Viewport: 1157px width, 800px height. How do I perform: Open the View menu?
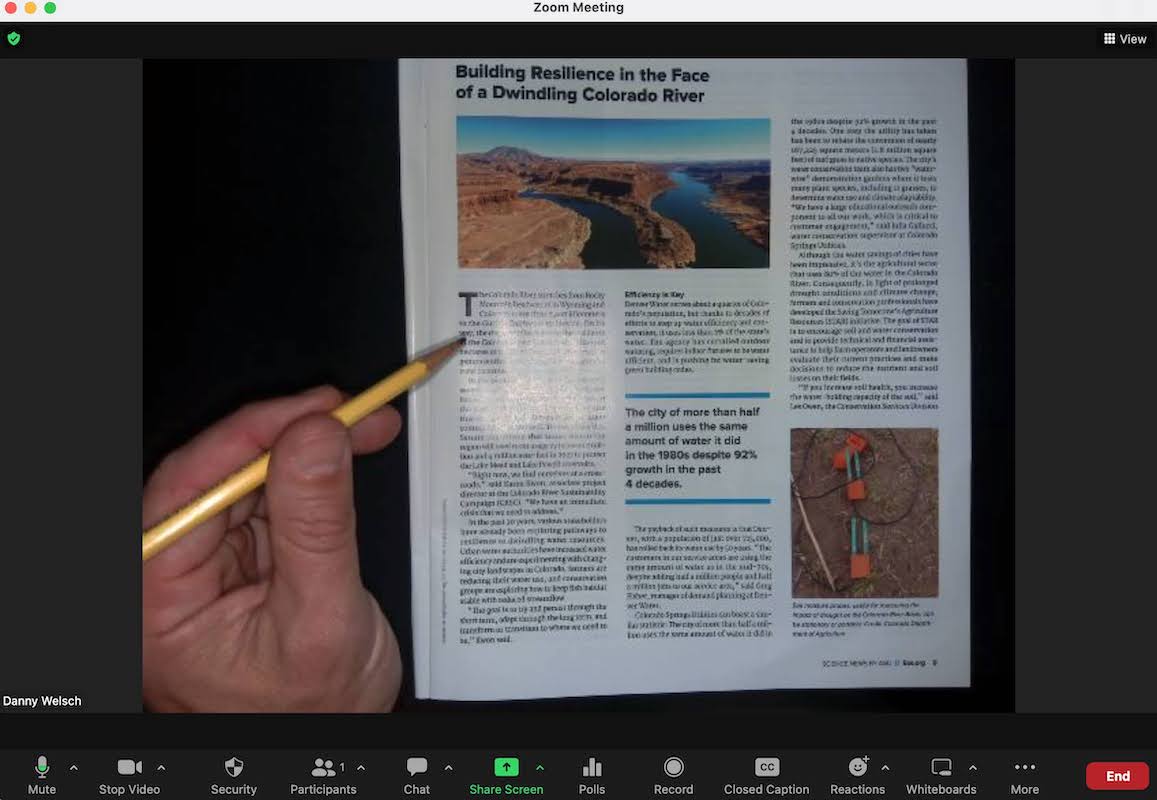tap(1124, 39)
